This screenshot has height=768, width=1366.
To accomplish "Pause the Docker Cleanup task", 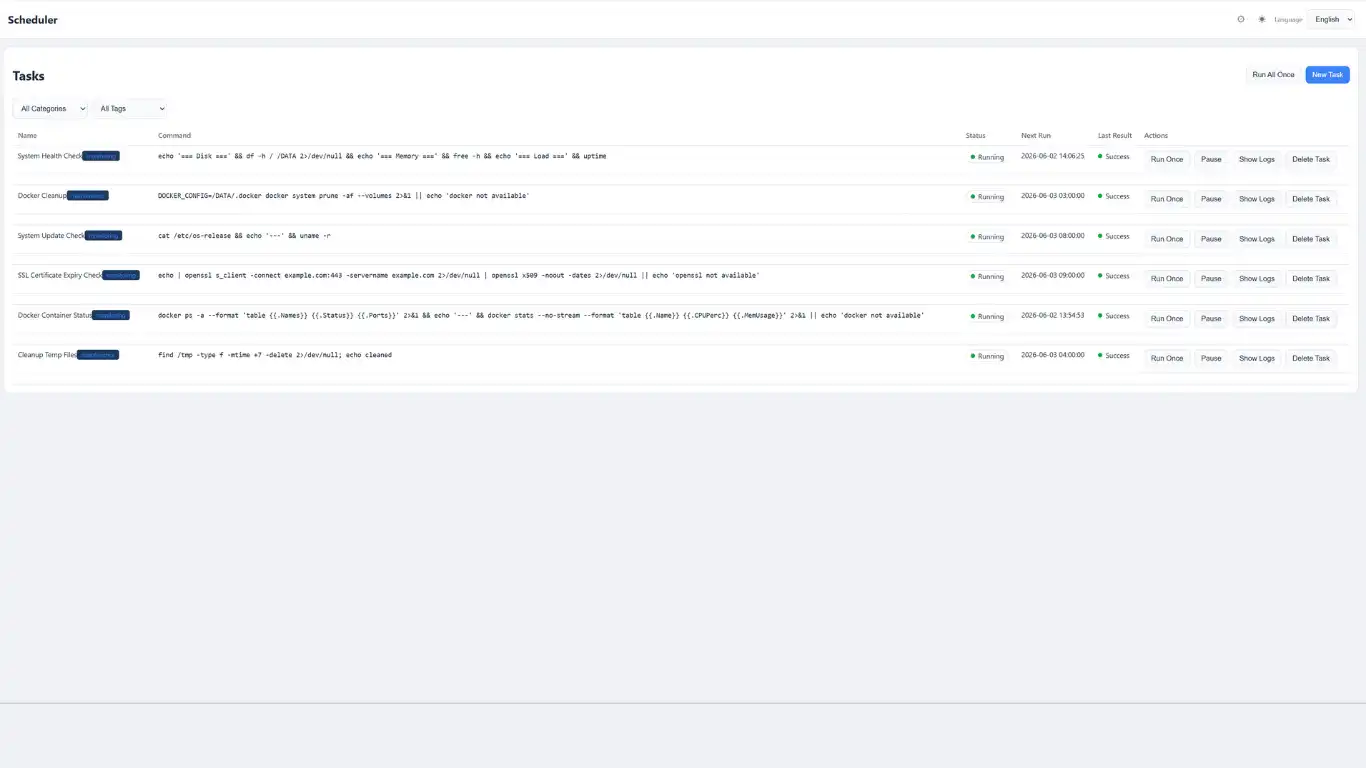I will point(1211,199).
